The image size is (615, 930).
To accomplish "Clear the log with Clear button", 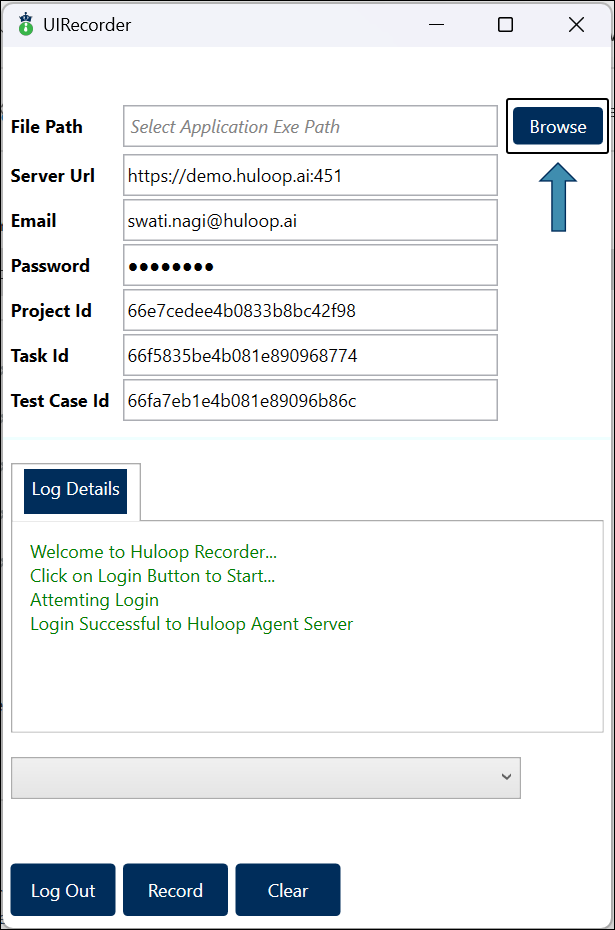I will coord(288,890).
